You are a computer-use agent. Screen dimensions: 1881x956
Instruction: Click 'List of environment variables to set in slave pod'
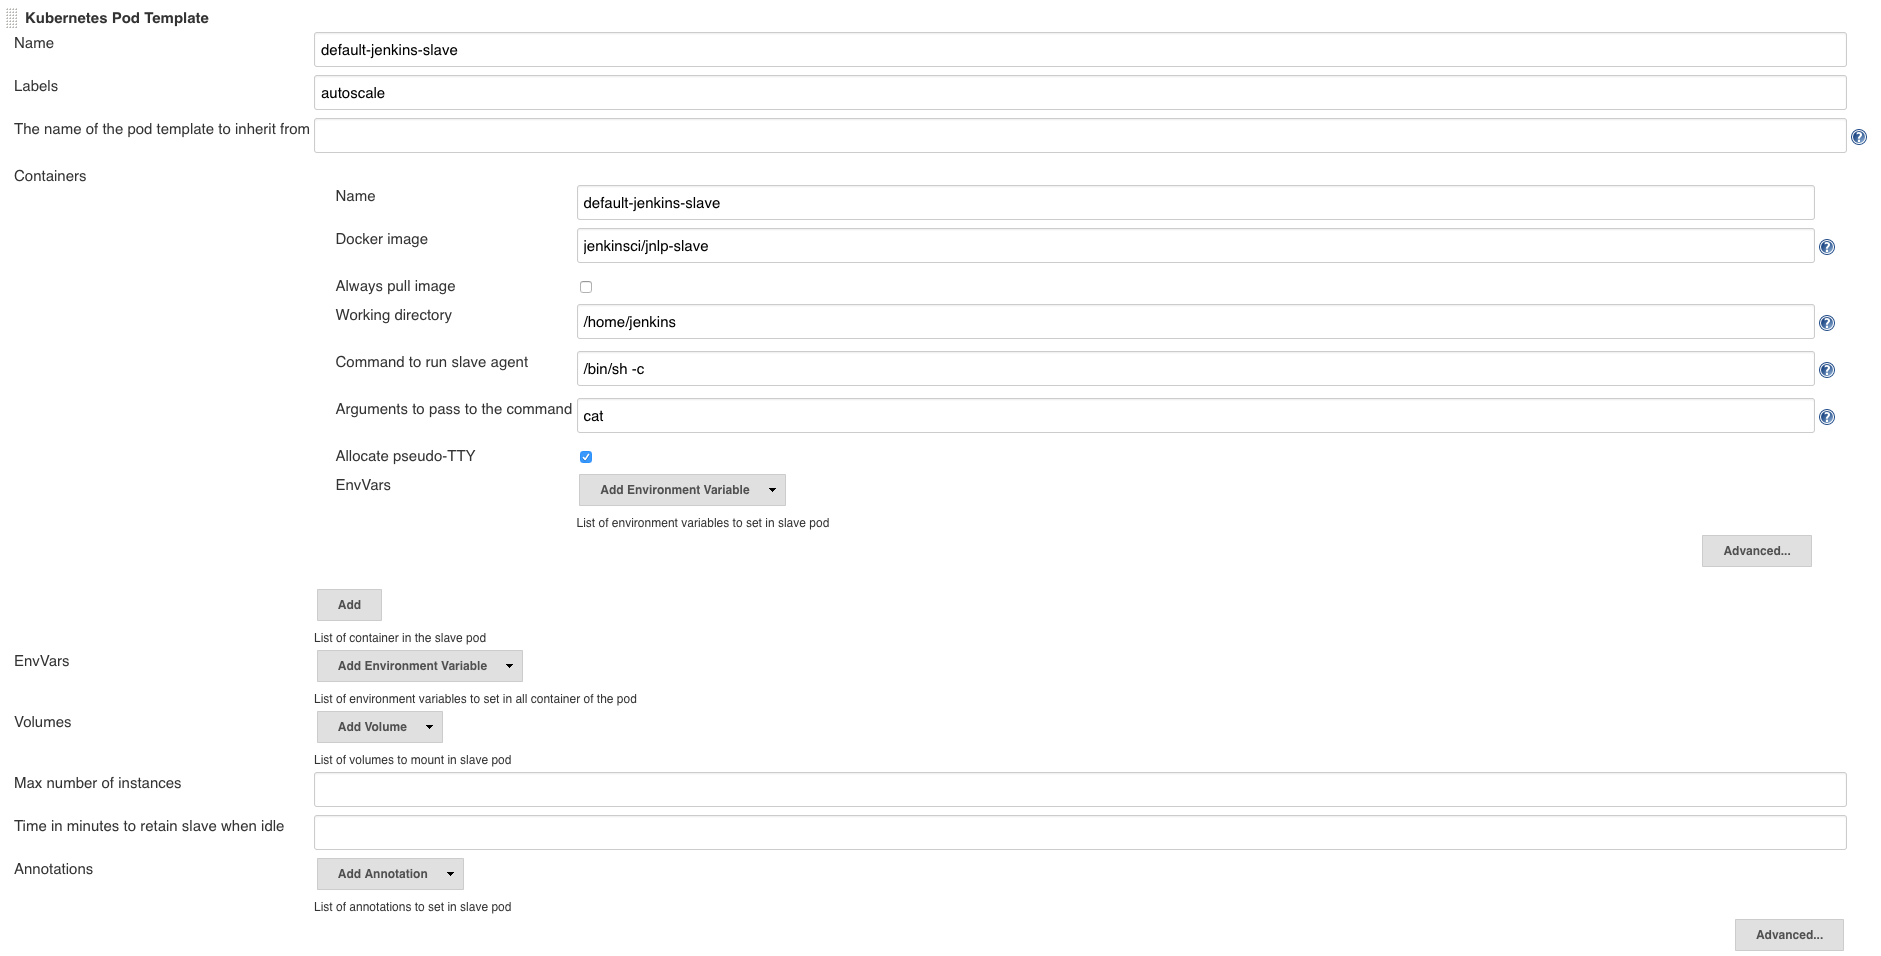pyautogui.click(x=703, y=523)
